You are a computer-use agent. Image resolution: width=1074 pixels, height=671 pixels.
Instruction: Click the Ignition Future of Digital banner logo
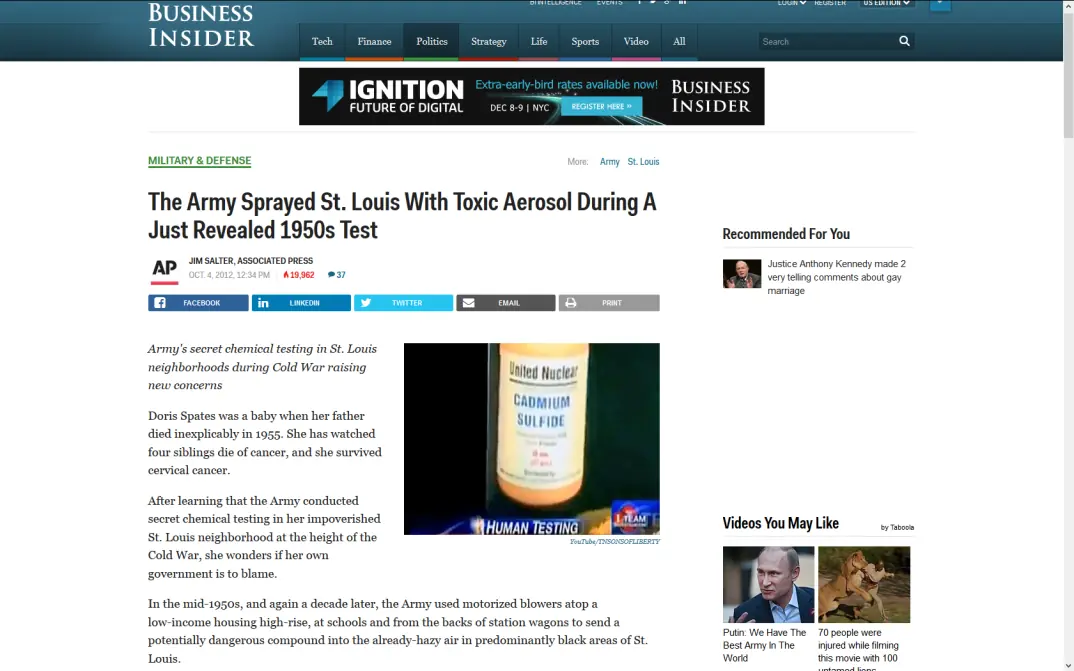click(388, 96)
